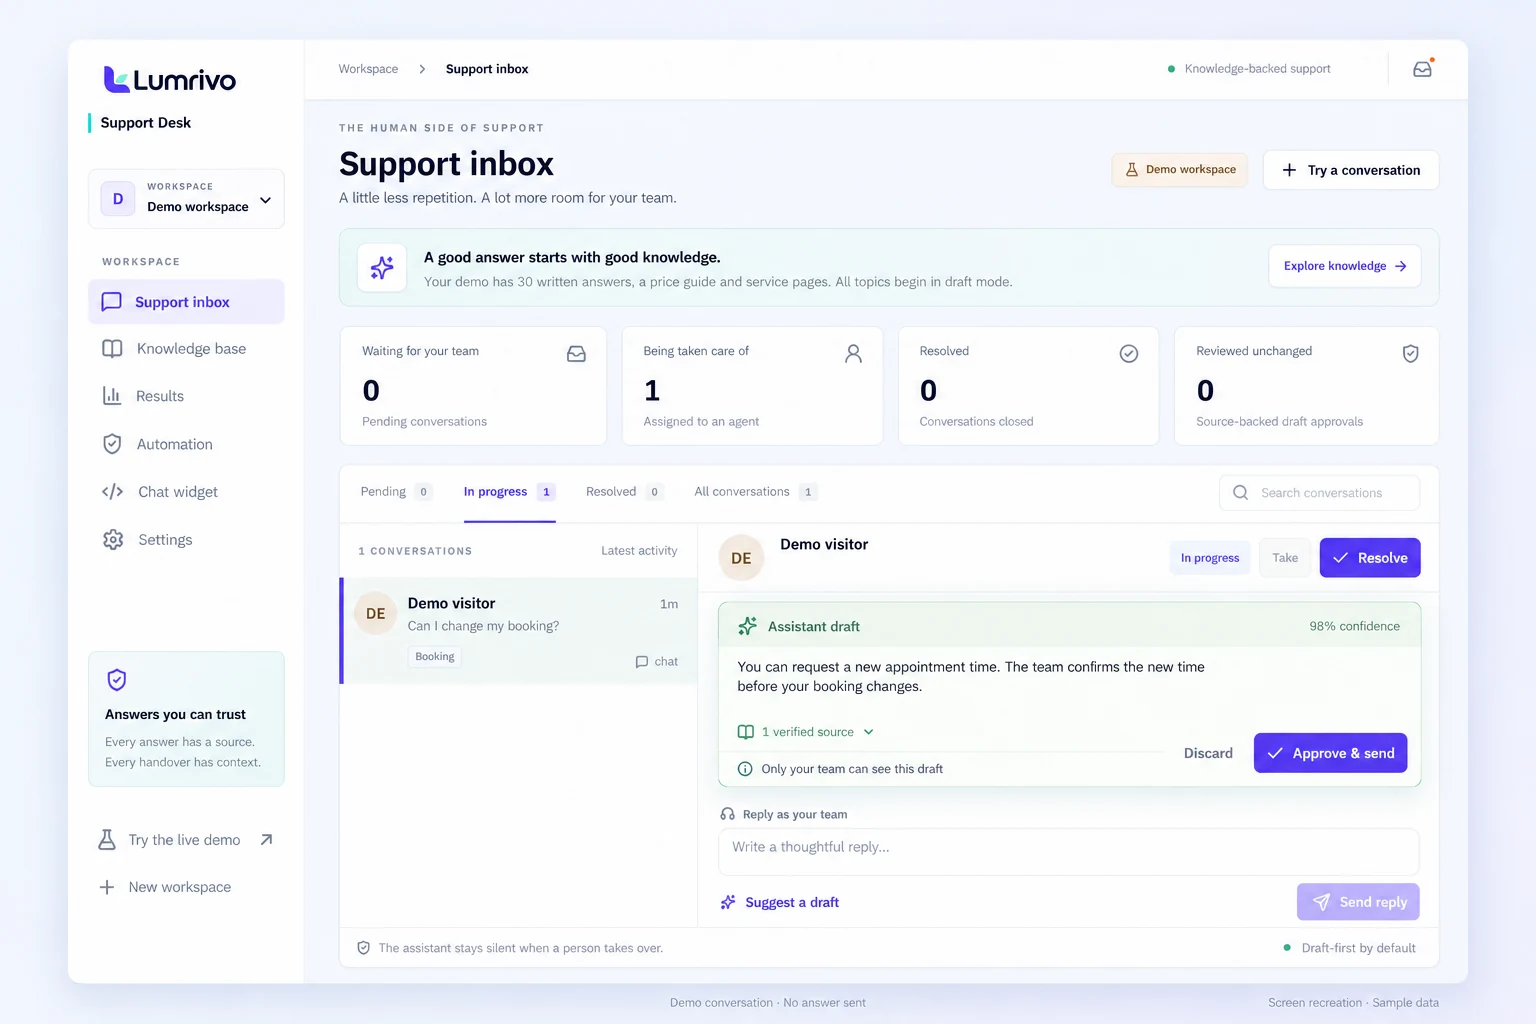The image size is (1536, 1024).
Task: Click the flask icon beside Try the live demo
Action: pos(107,840)
